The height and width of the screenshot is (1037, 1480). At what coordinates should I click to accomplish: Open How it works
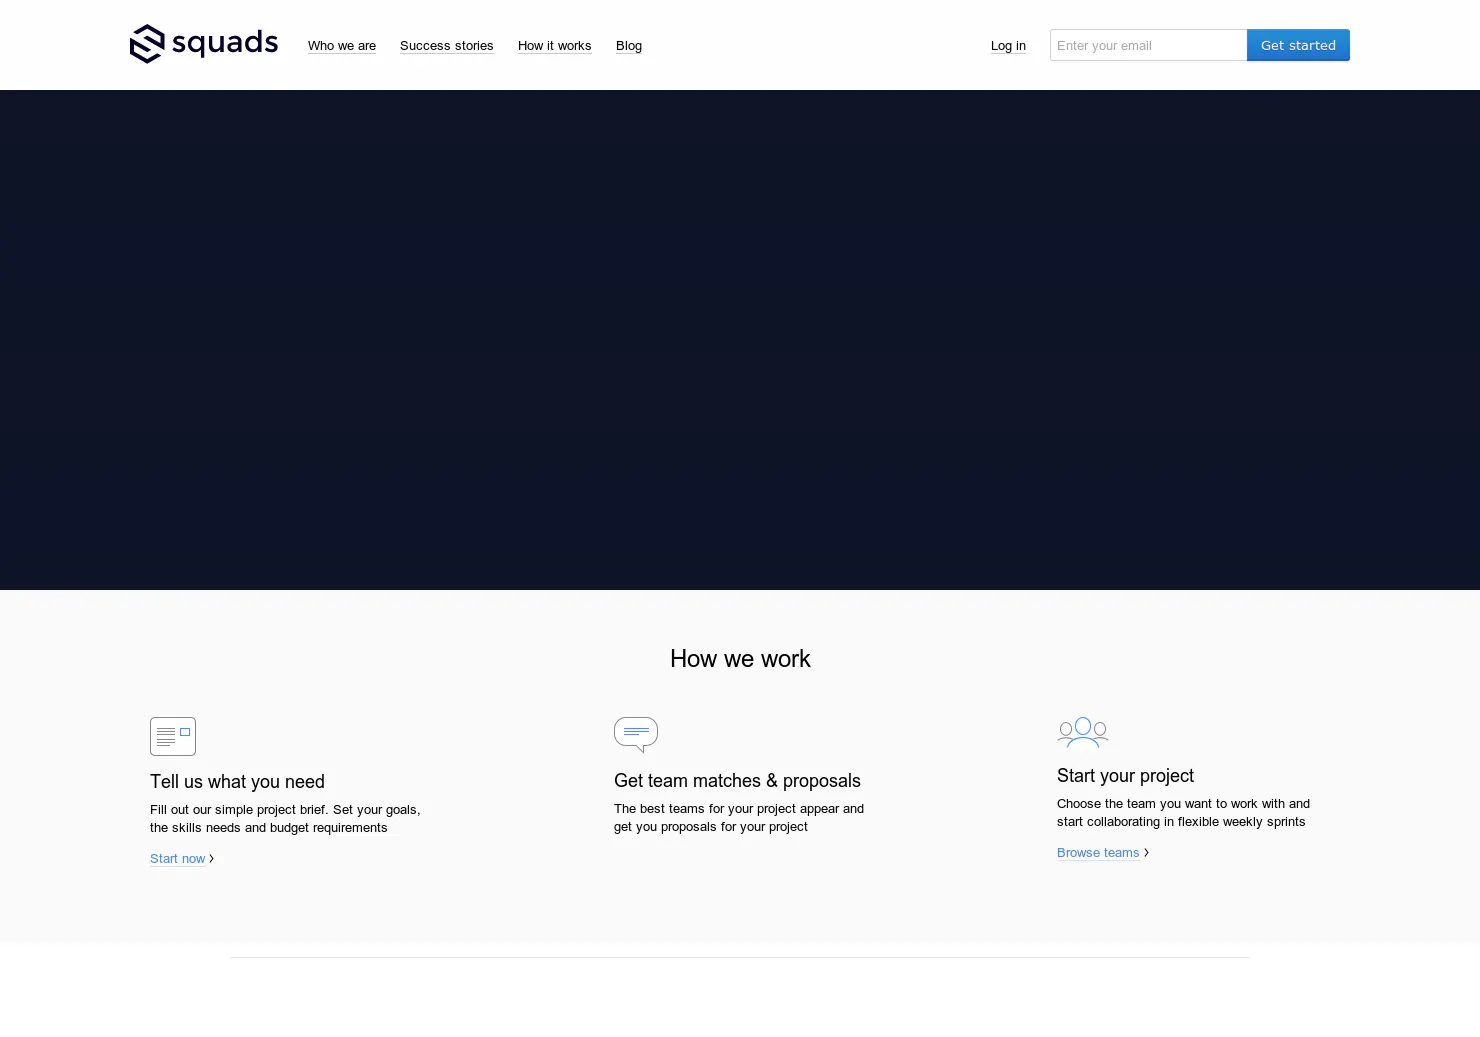pyautogui.click(x=555, y=46)
